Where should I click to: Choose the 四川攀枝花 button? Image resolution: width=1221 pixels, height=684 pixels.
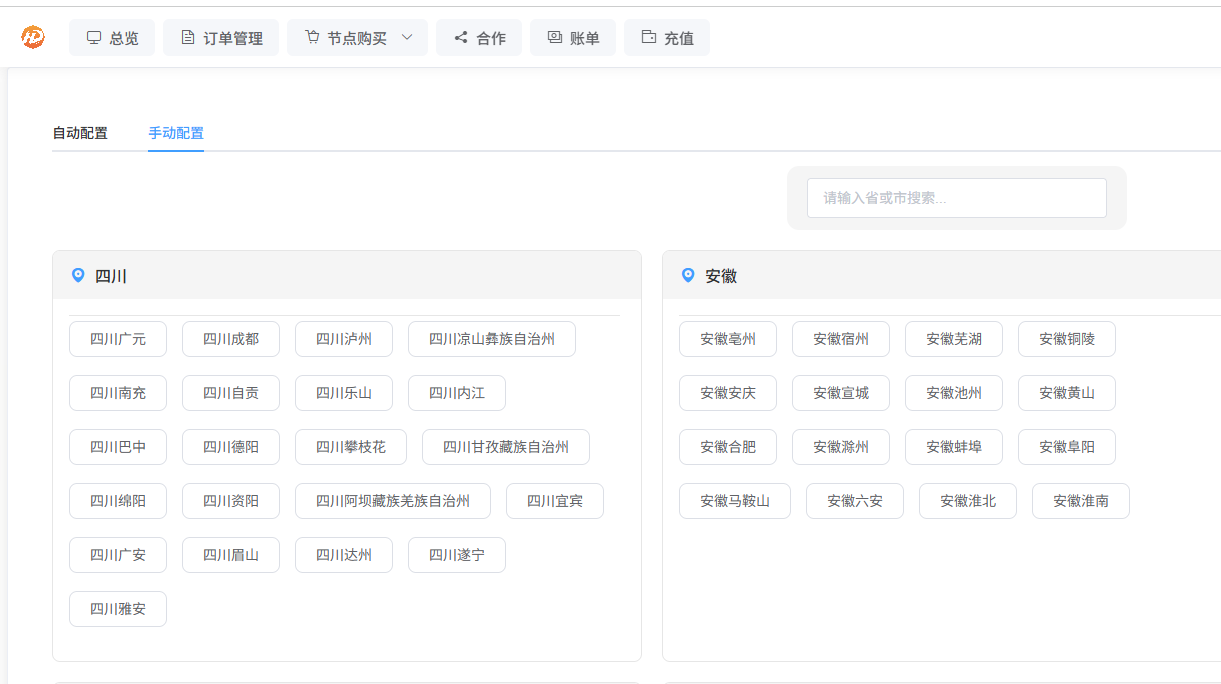tap(351, 447)
